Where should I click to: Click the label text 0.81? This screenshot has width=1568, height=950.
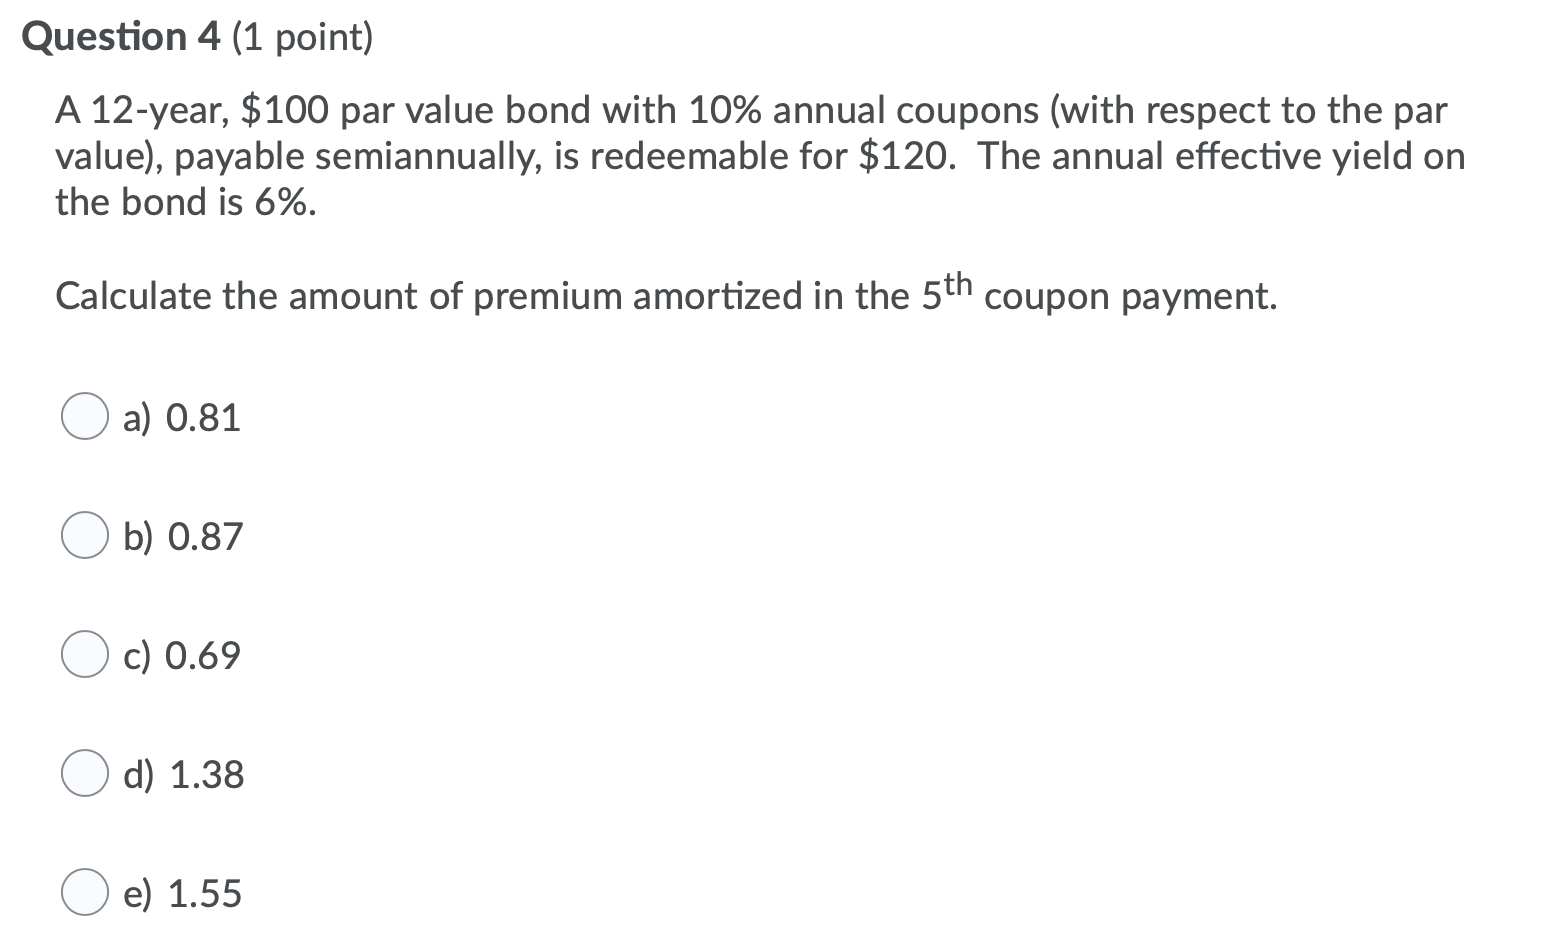pyautogui.click(x=181, y=418)
